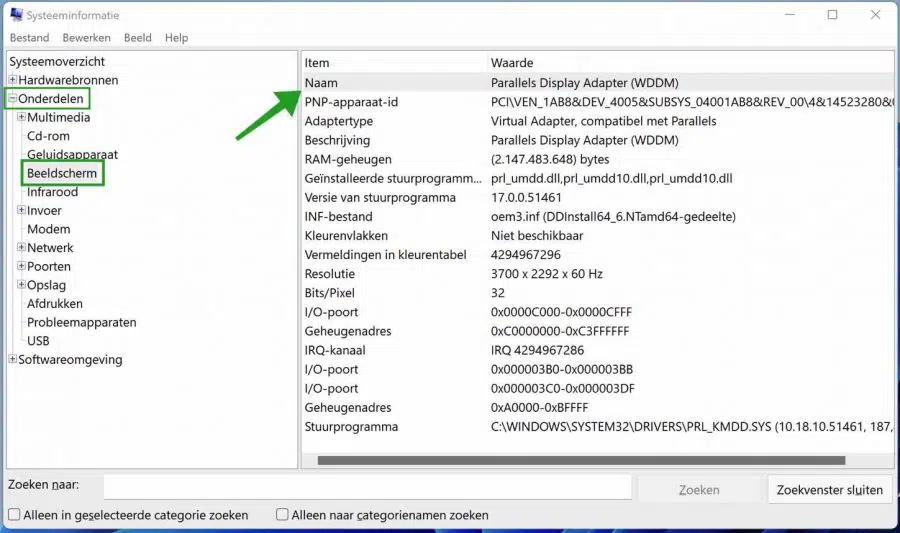The width and height of the screenshot is (900, 533).
Task: Expand the Multimedia node
Action: pyautogui.click(x=21, y=116)
